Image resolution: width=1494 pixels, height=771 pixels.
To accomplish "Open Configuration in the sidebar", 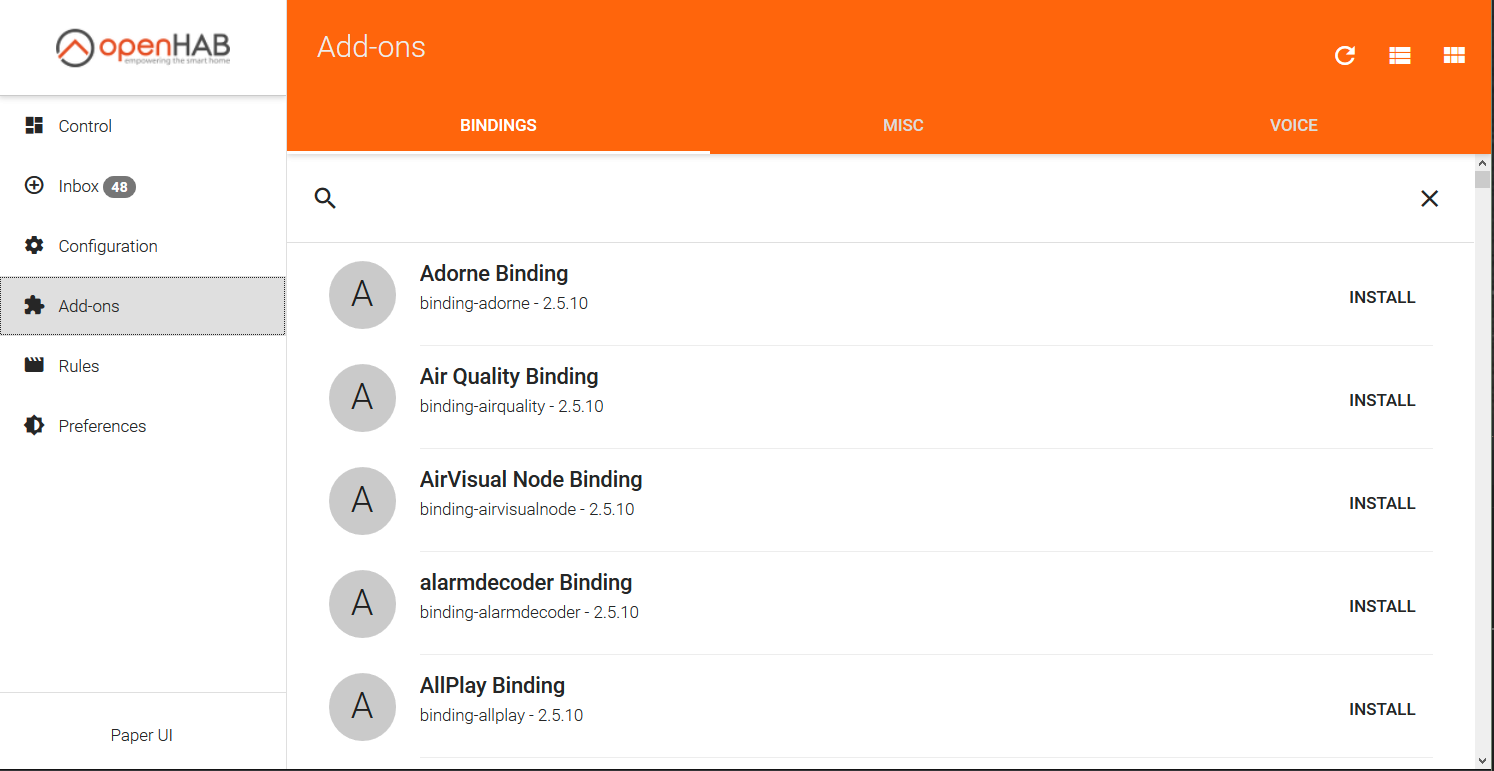I will pyautogui.click(x=143, y=246).
